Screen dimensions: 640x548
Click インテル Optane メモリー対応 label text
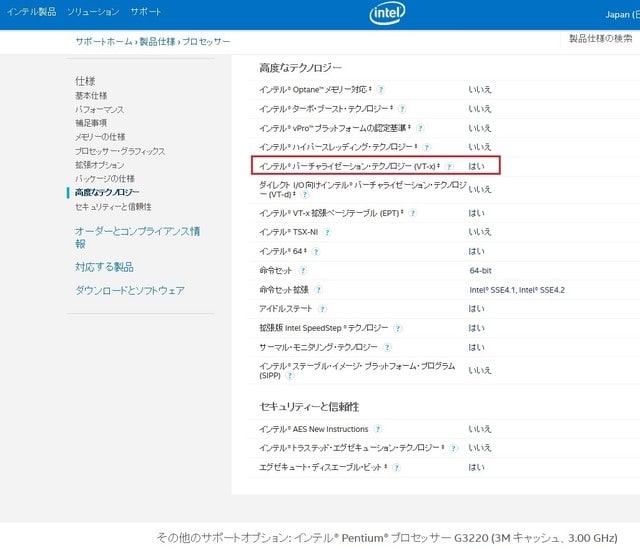click(315, 89)
